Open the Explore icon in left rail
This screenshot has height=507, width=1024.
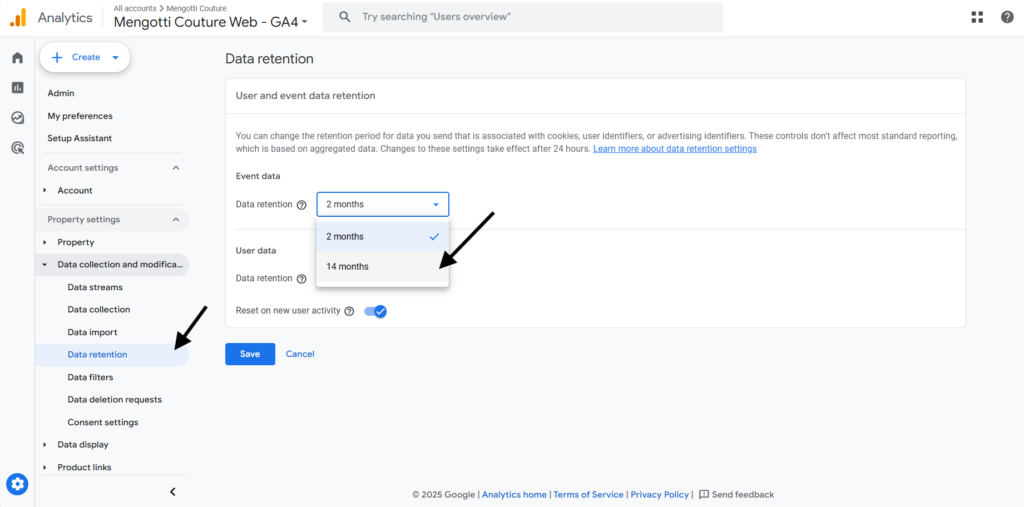click(x=18, y=118)
